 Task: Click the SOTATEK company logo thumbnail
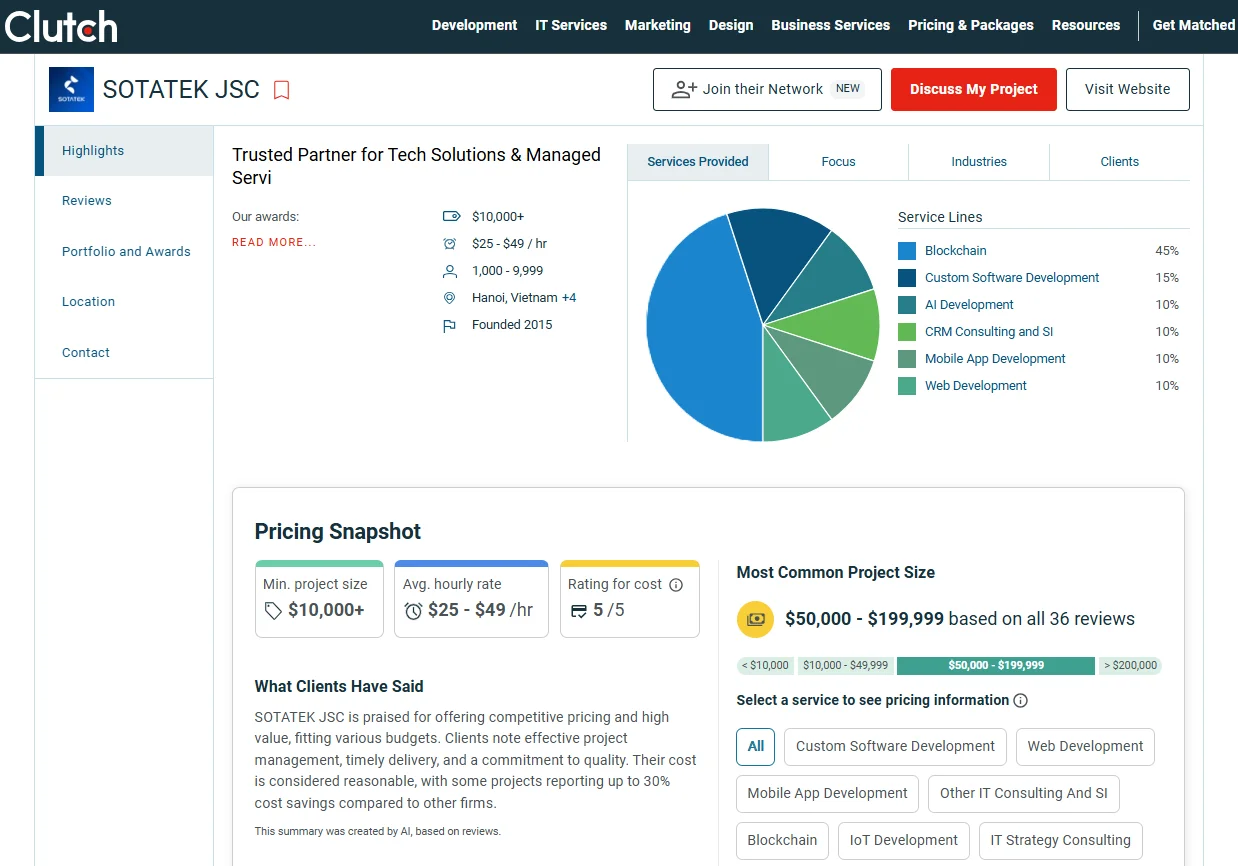(71, 90)
